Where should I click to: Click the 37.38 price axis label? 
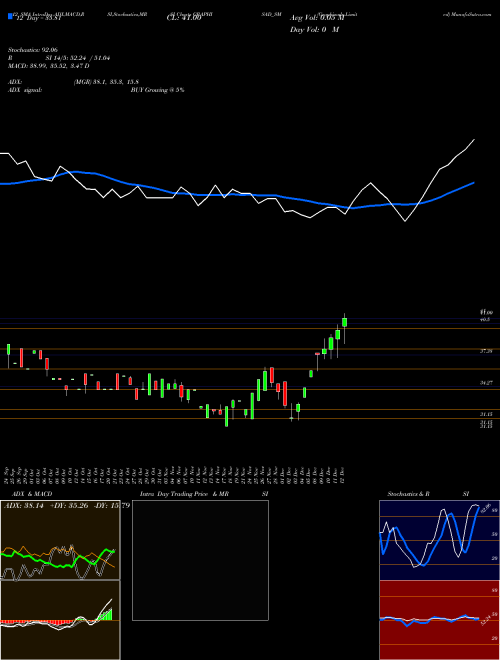click(486, 351)
